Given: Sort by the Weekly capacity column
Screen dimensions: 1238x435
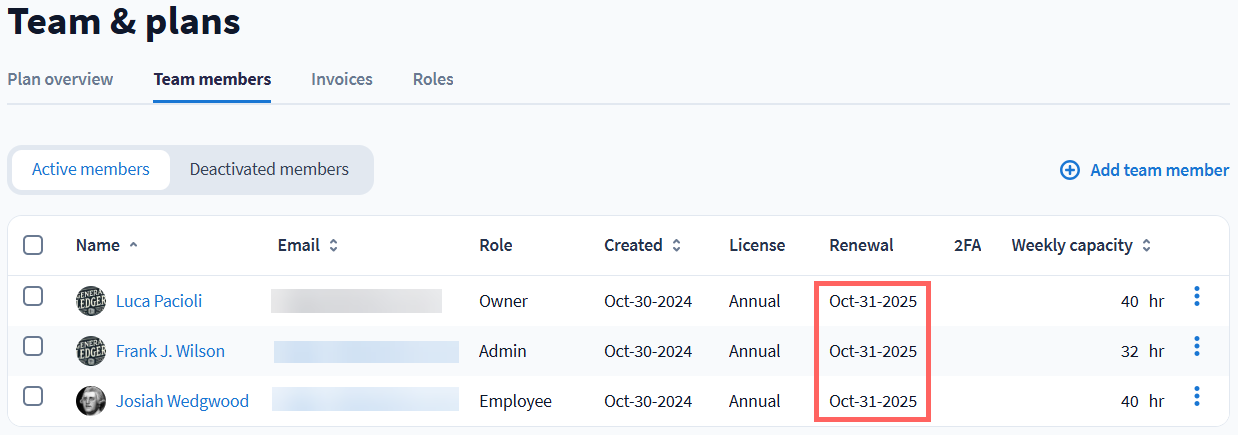Looking at the screenshot, I should point(1147,245).
